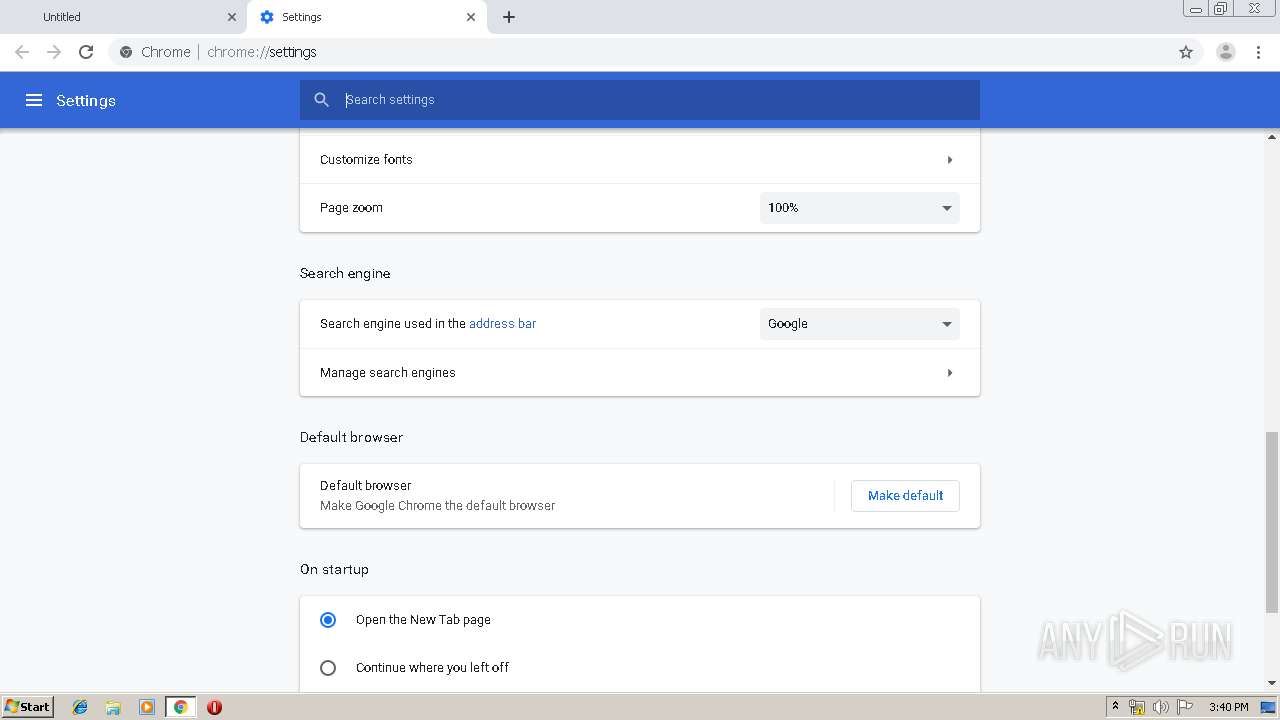Click Make default button

(905, 496)
